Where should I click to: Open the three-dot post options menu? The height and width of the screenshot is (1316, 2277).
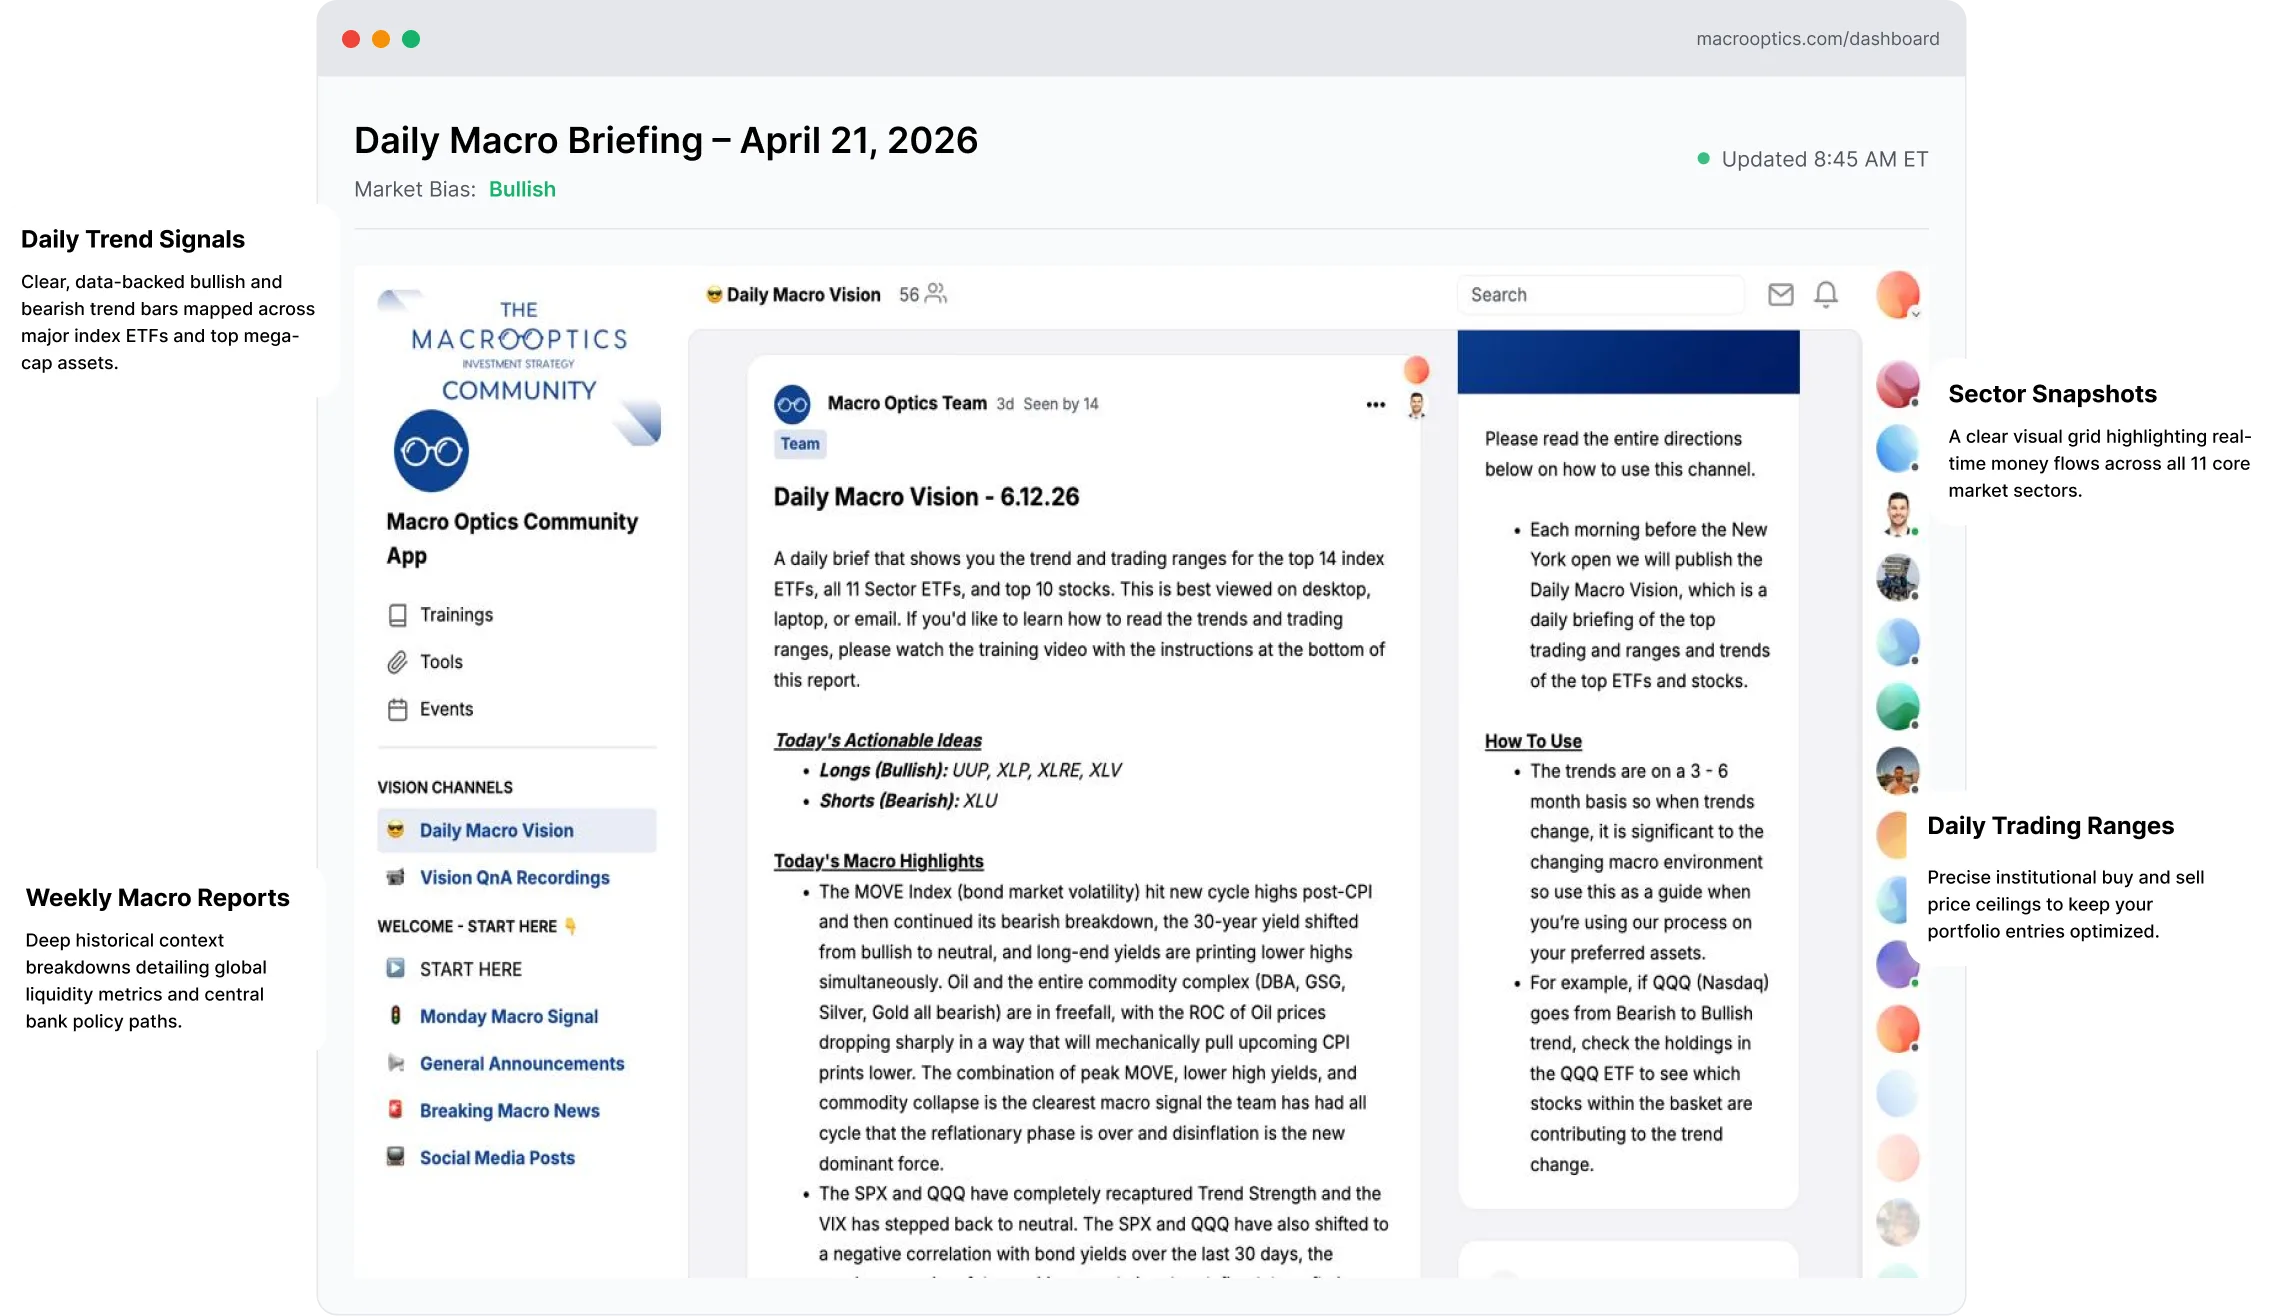1375,404
